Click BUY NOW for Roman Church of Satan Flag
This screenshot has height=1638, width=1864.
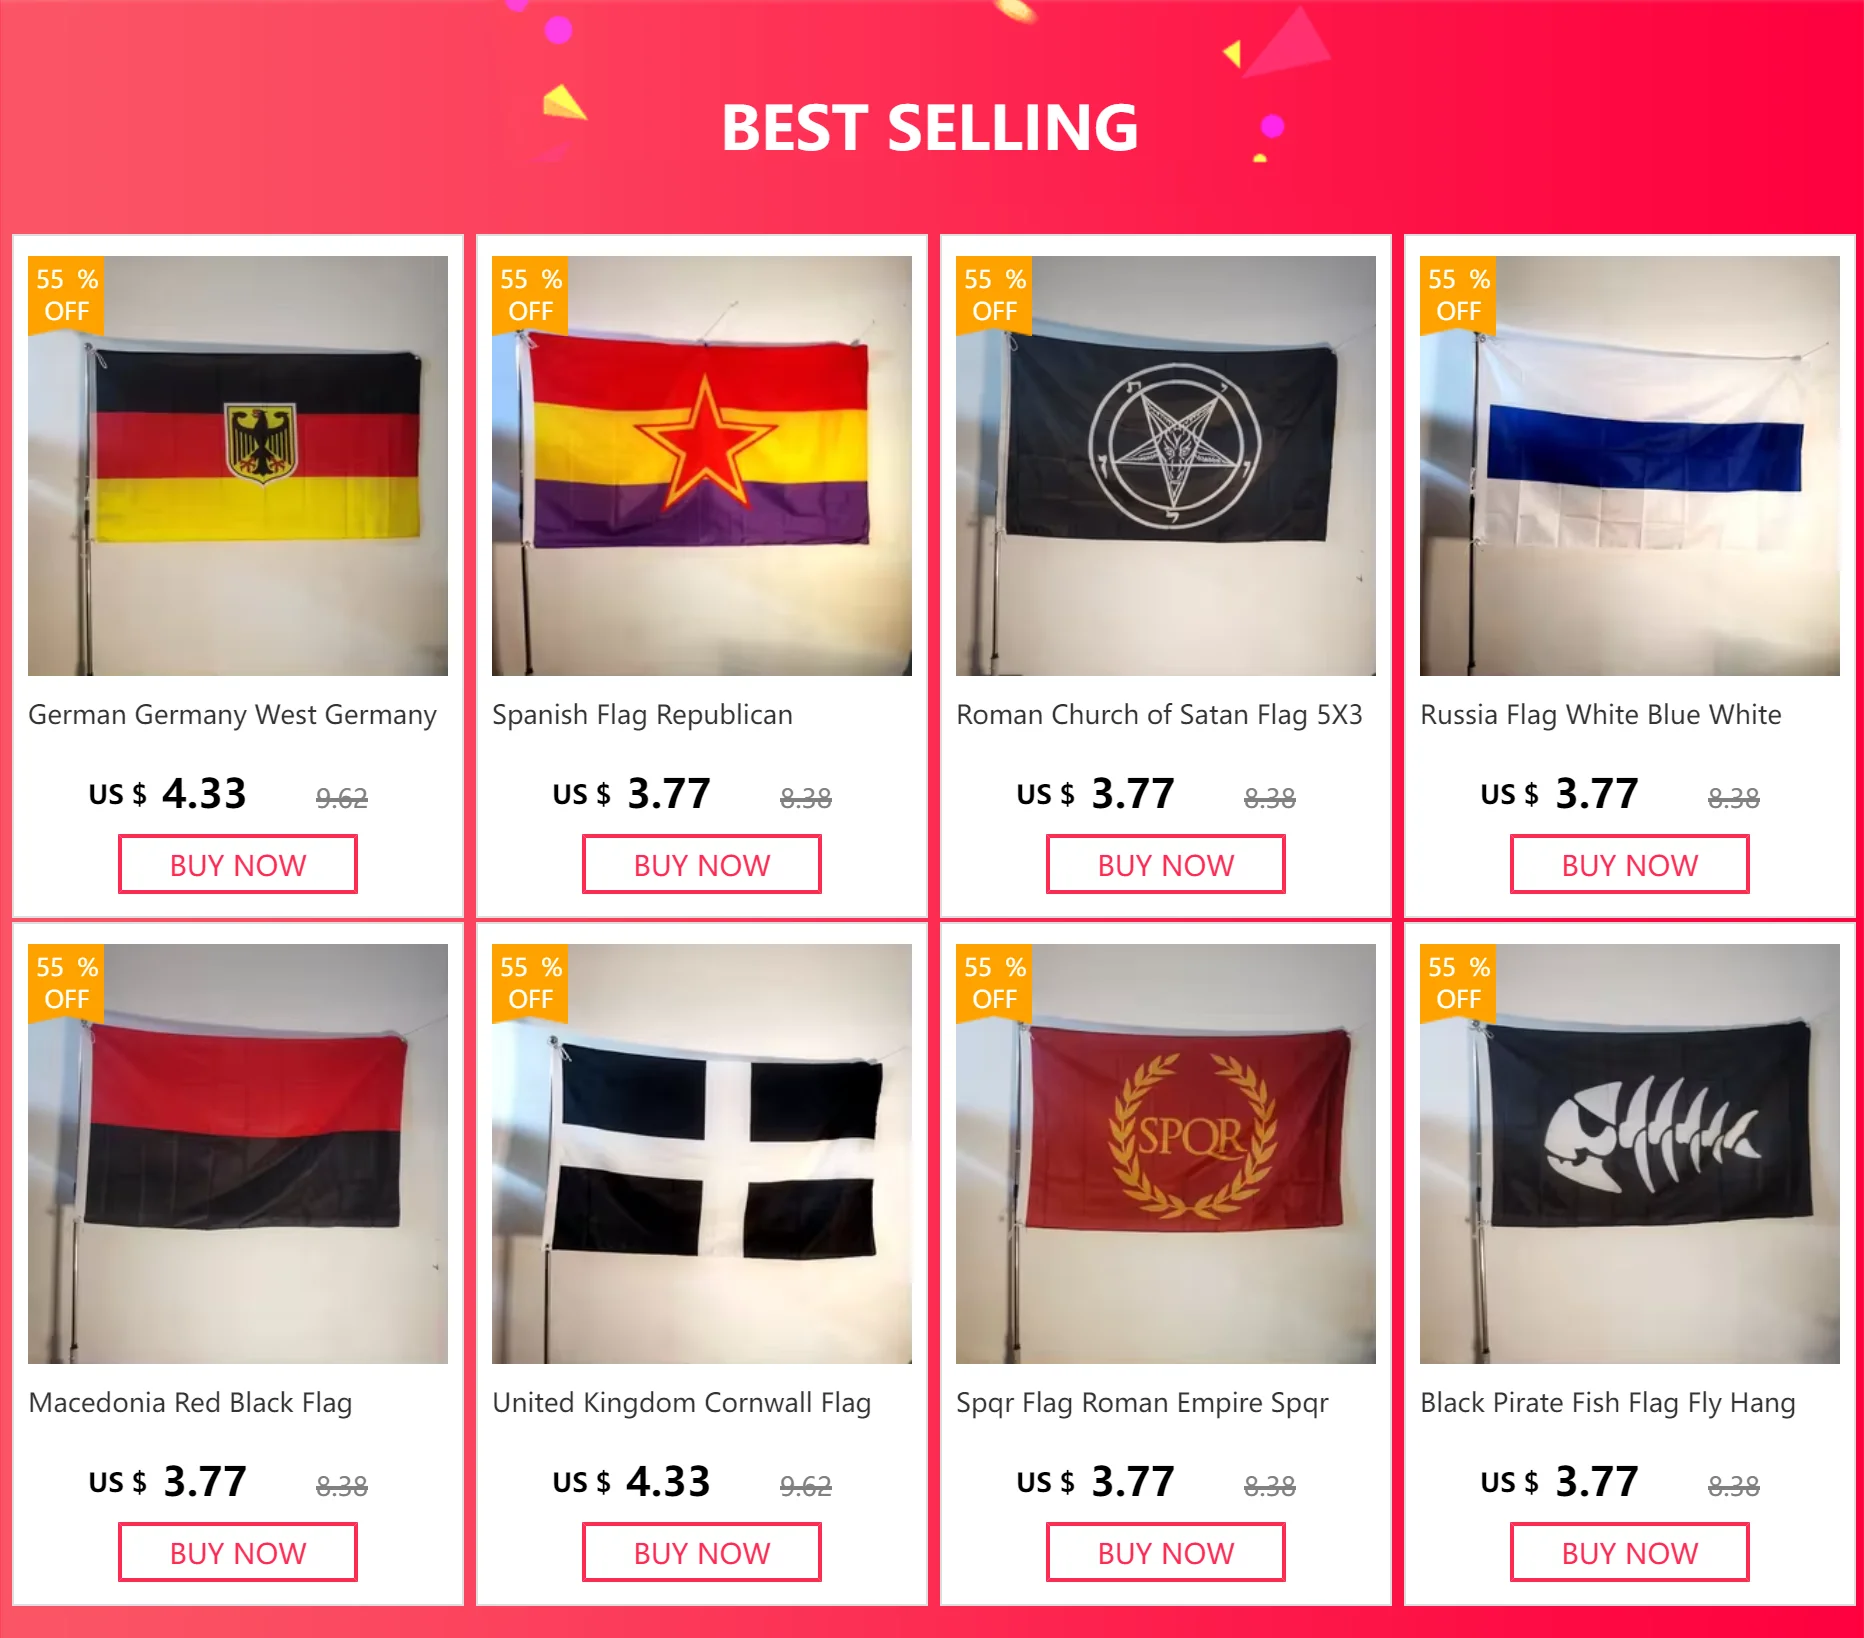[1166, 865]
